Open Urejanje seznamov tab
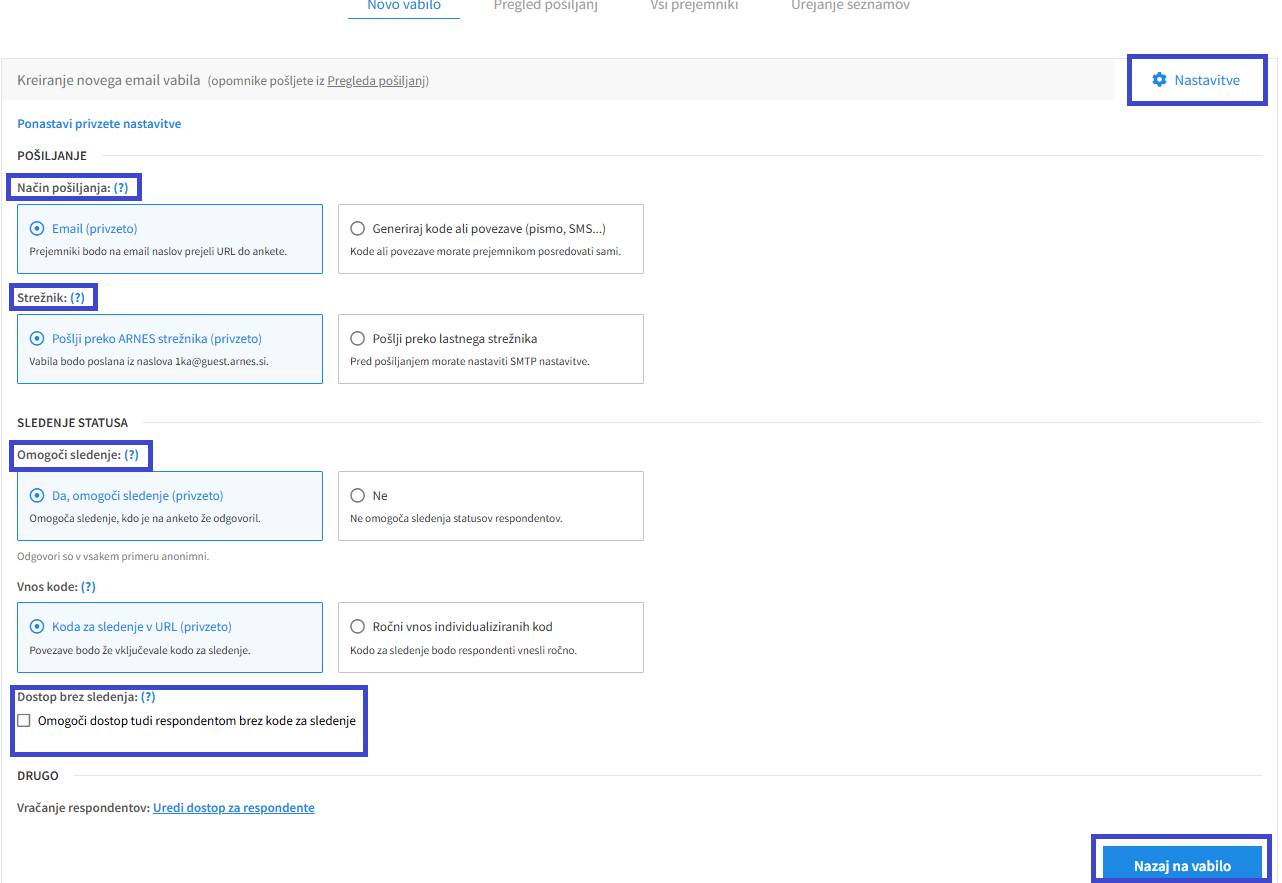Viewport: 1282px width, 883px height. [x=850, y=6]
